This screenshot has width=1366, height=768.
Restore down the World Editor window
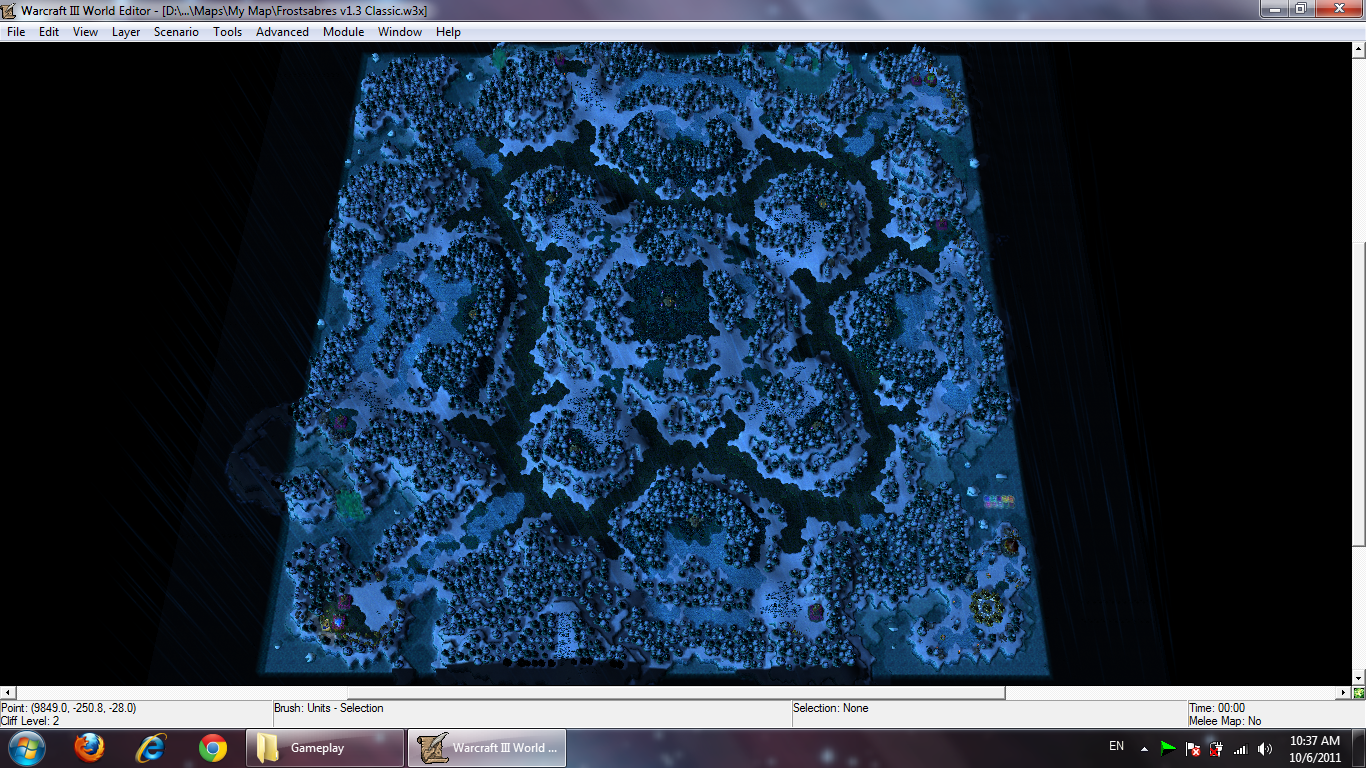pos(1300,9)
